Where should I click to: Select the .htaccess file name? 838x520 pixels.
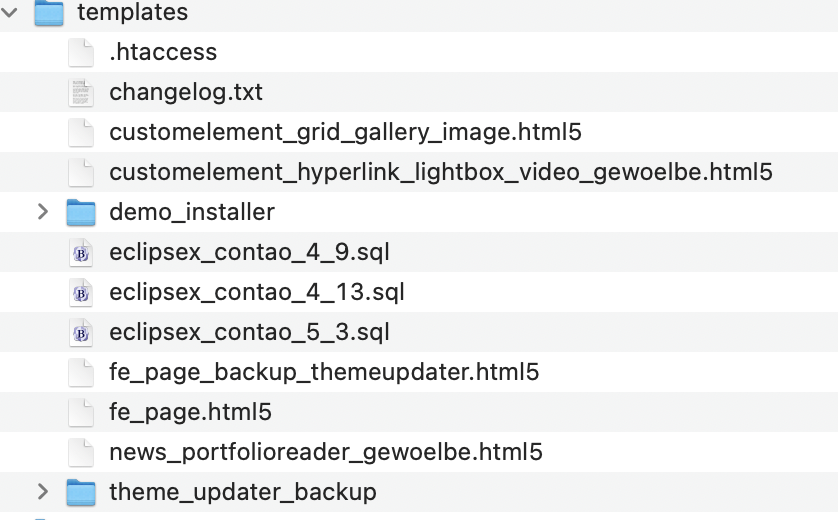(x=163, y=52)
